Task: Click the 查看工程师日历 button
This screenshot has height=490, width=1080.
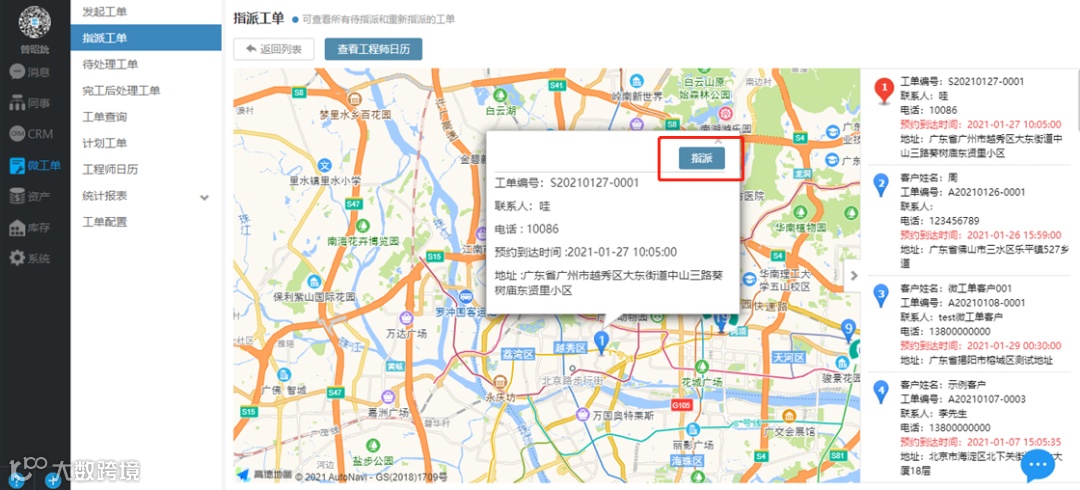Action: pyautogui.click(x=373, y=50)
